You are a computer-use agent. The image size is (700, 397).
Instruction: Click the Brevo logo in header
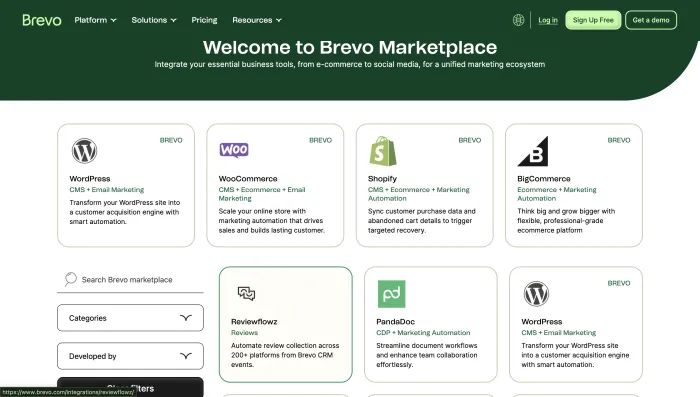tap(42, 20)
